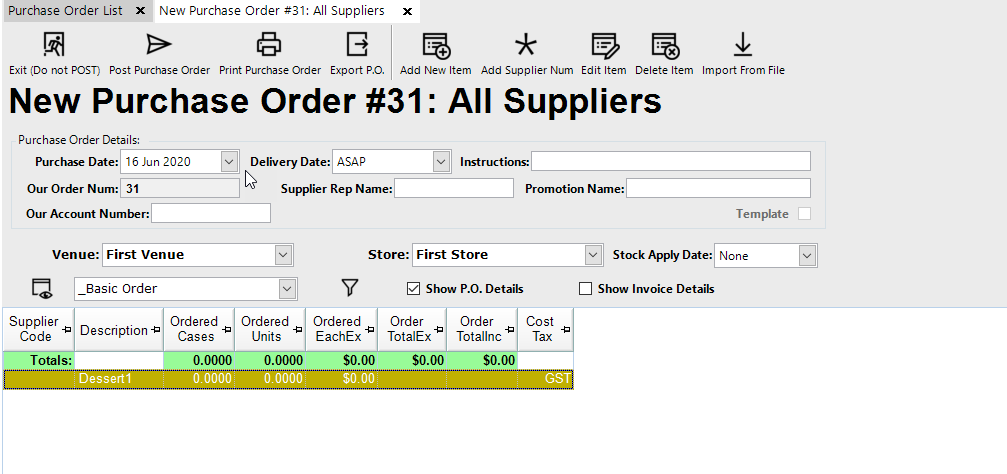Screen dimensions: 1007x474
Task: Enable Show Invoice Details checkbox
Action: click(586, 289)
